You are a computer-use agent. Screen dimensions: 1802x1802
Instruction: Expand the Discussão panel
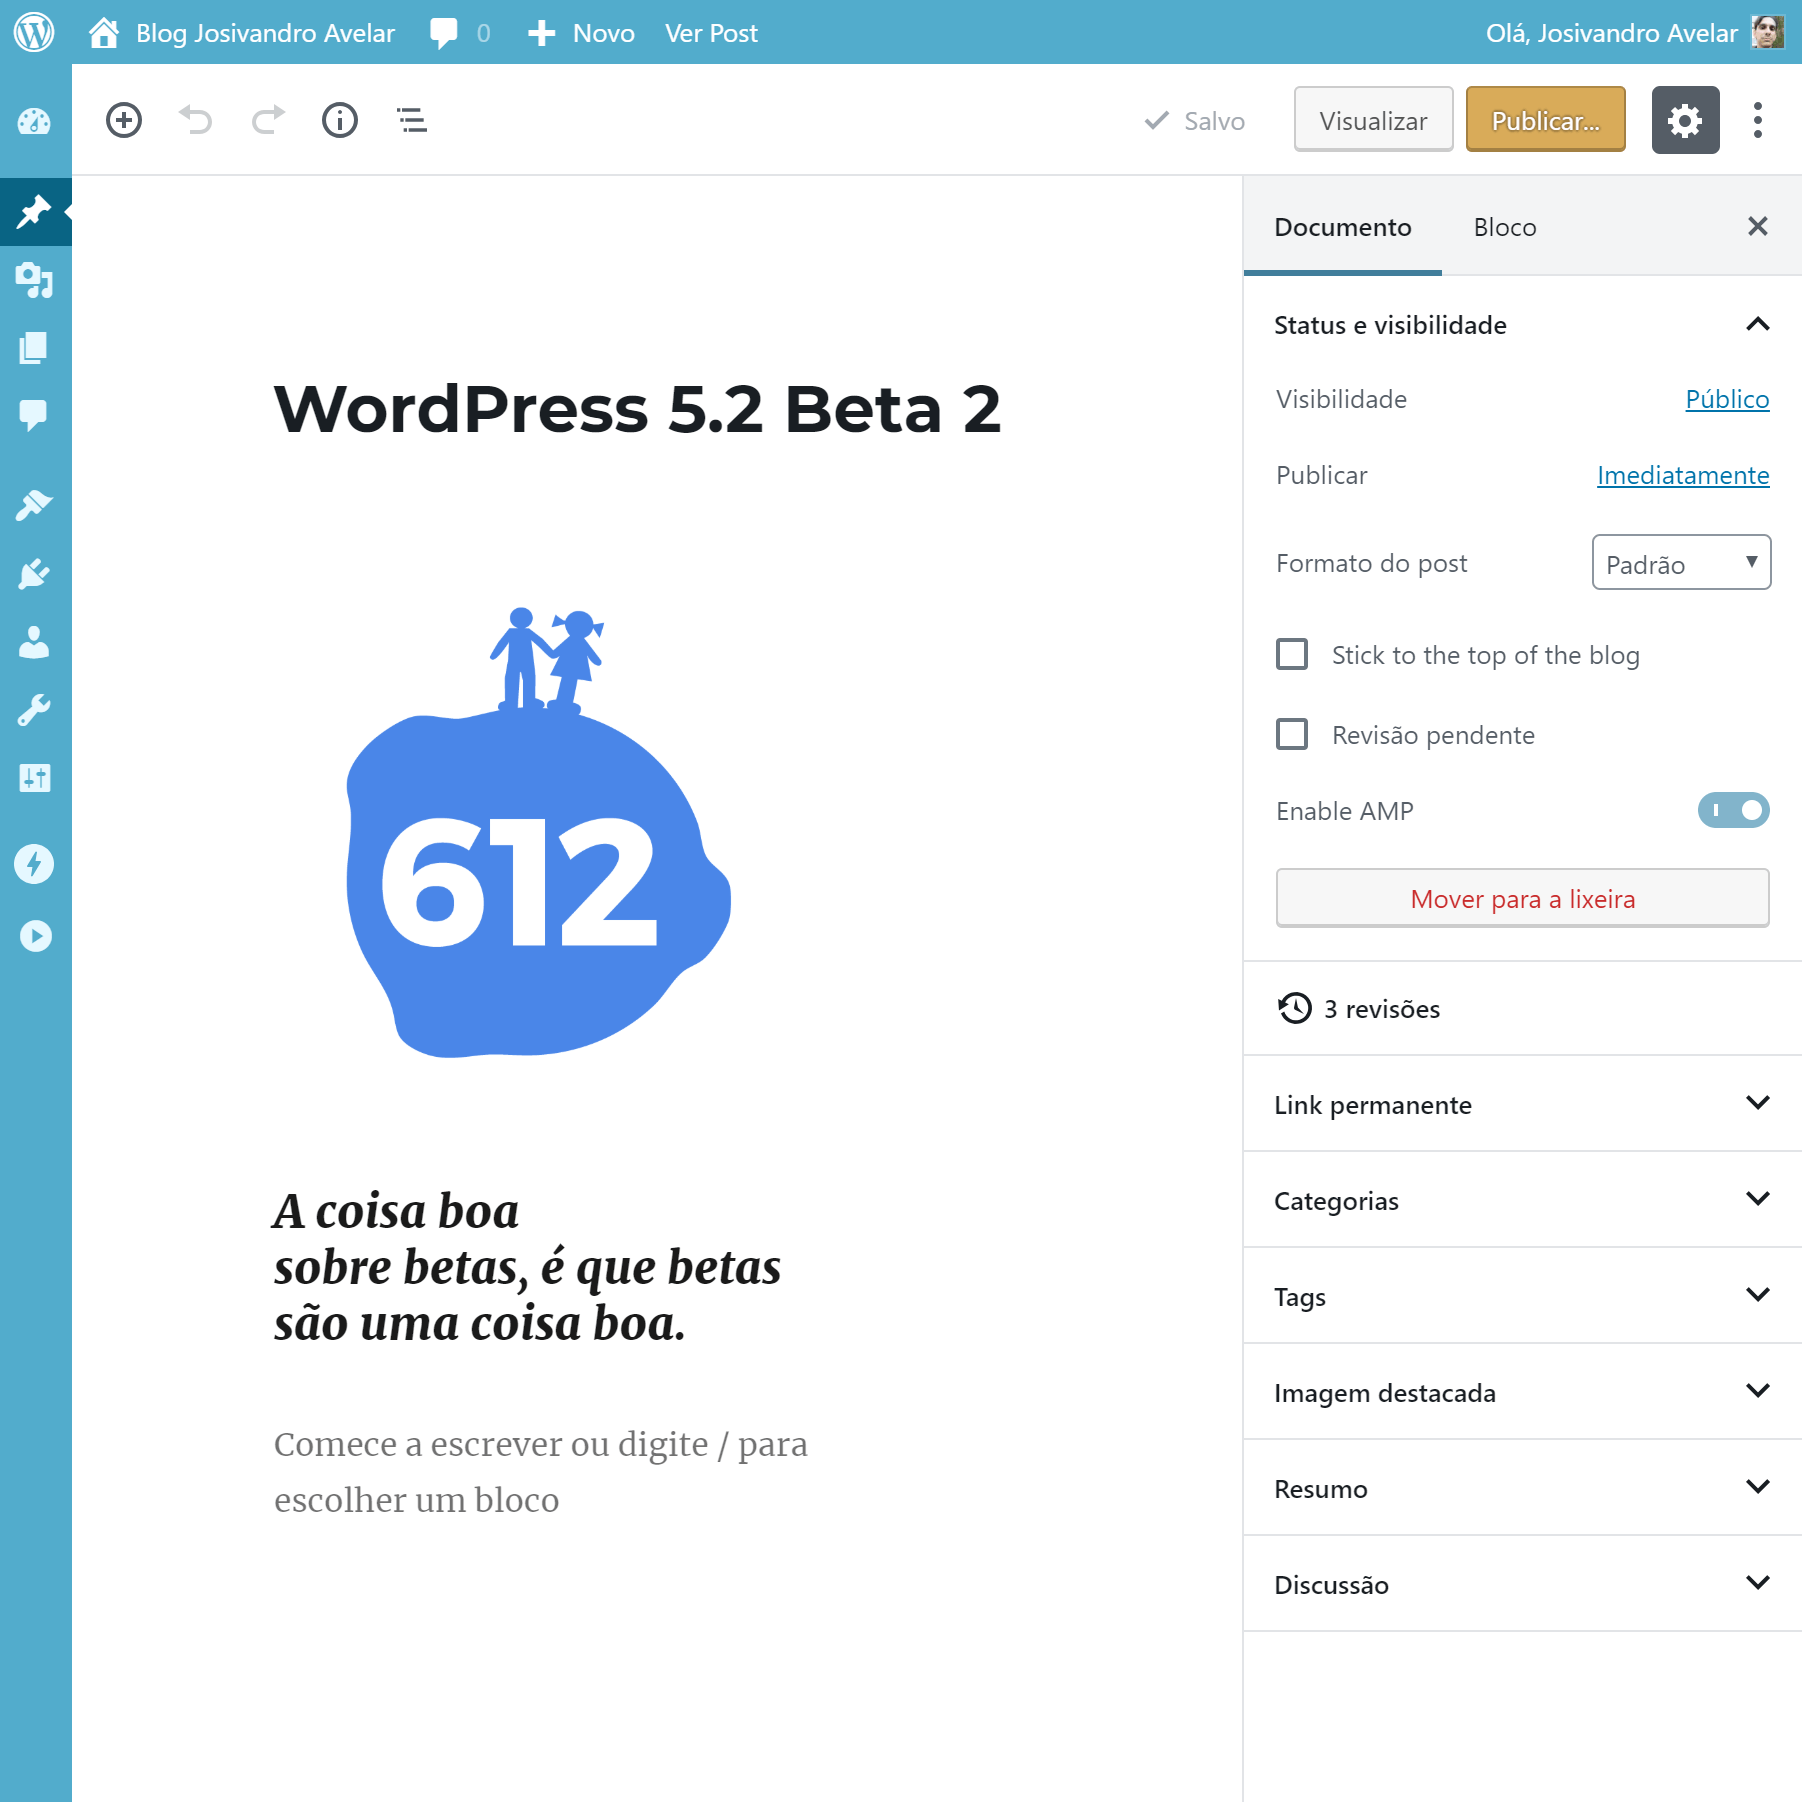tap(1522, 1584)
